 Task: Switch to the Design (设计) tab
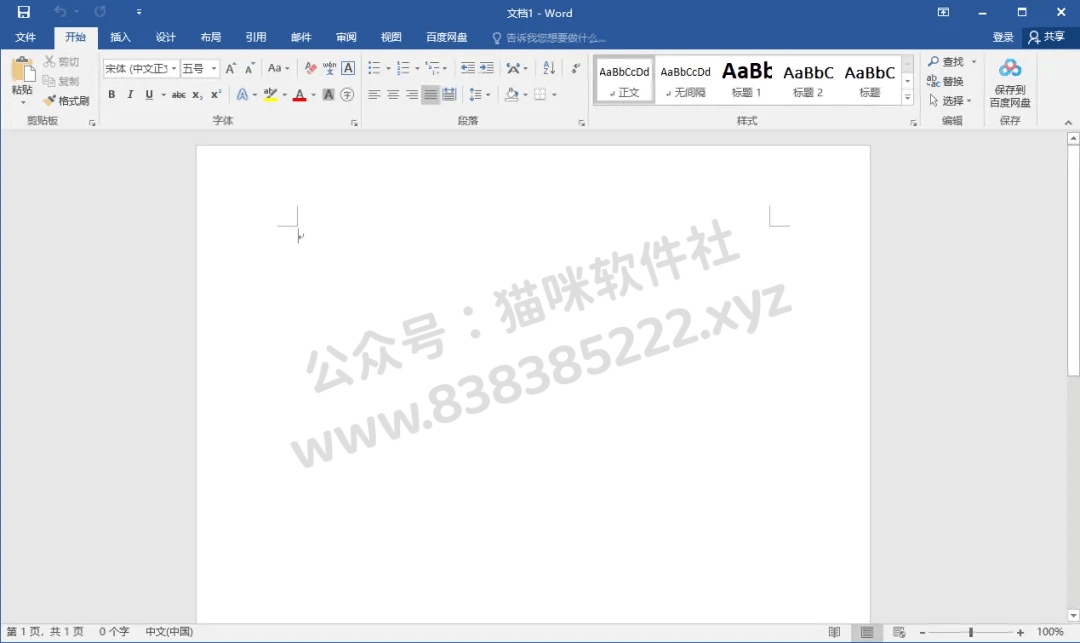point(165,37)
